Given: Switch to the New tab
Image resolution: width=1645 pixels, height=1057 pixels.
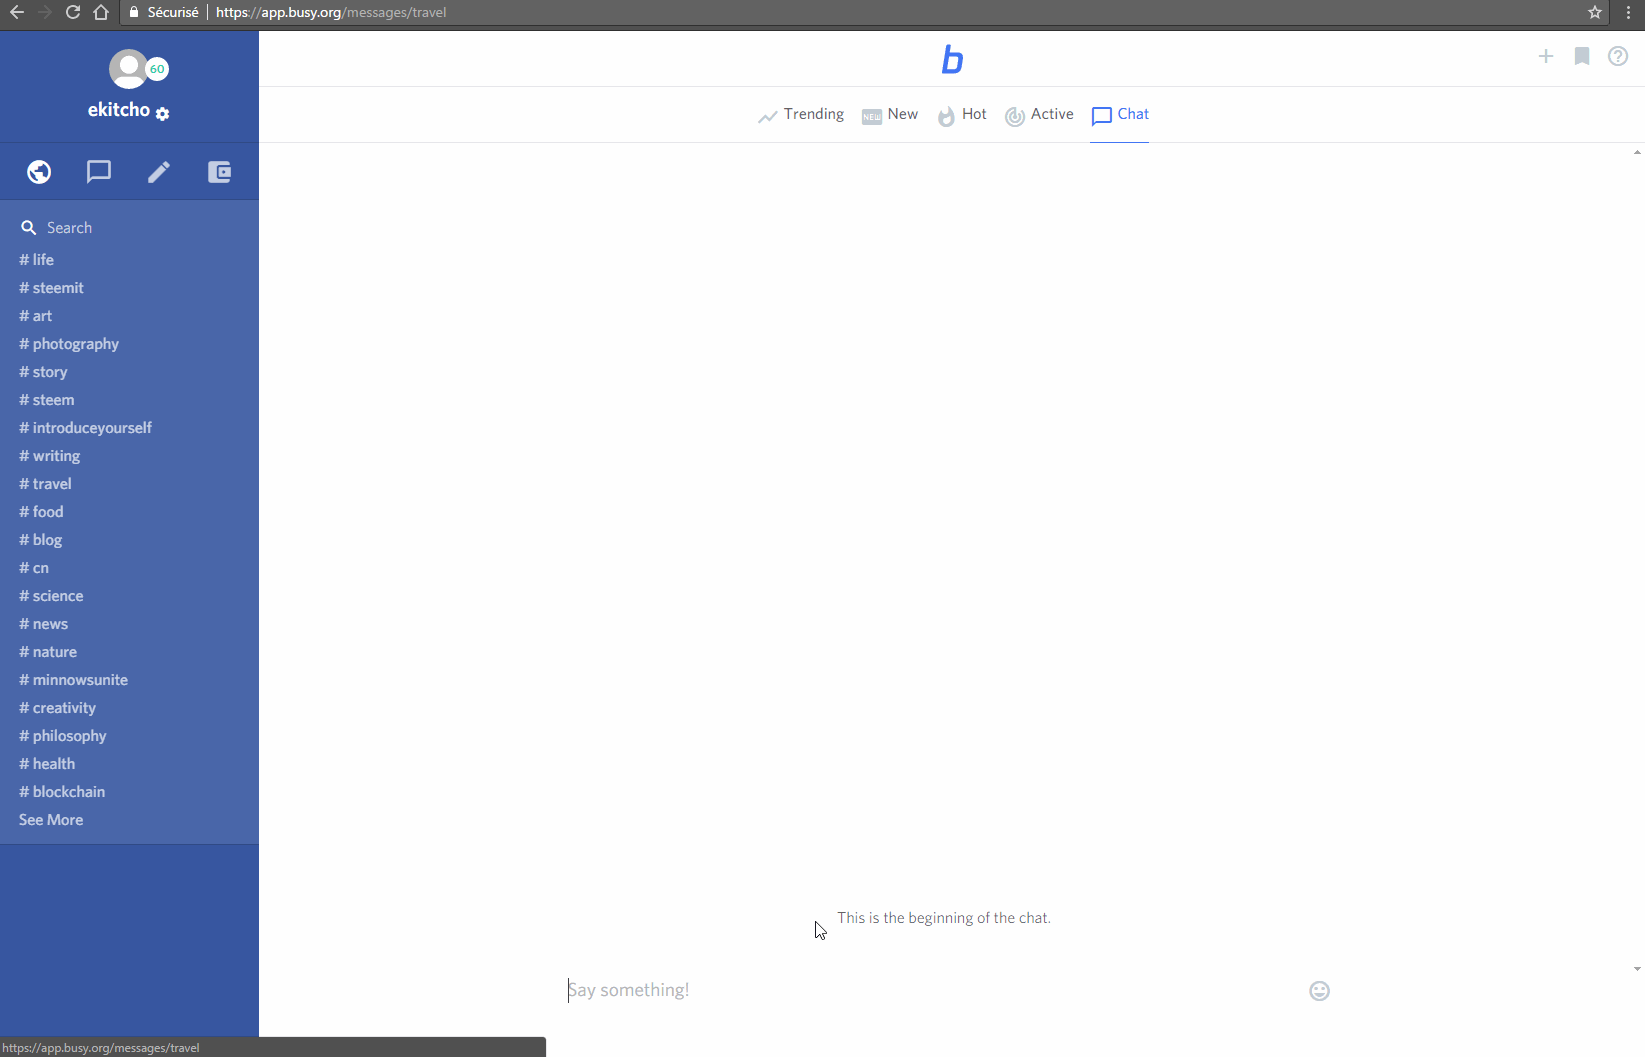Looking at the screenshot, I should tap(890, 115).
